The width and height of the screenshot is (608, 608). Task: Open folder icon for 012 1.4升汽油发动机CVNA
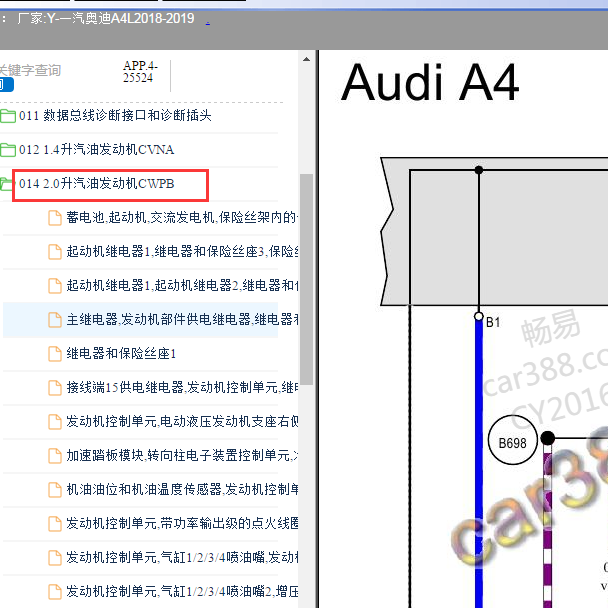pyautogui.click(x=7, y=150)
